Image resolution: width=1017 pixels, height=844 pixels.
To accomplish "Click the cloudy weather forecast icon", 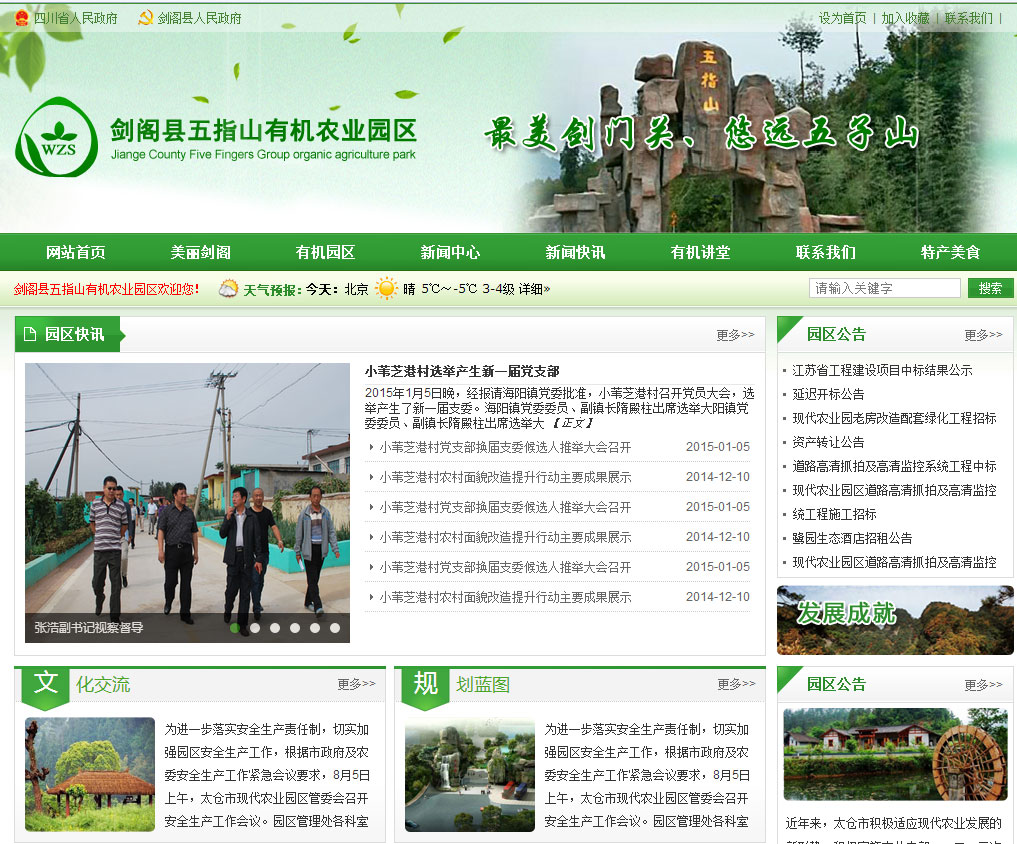I will tap(228, 288).
